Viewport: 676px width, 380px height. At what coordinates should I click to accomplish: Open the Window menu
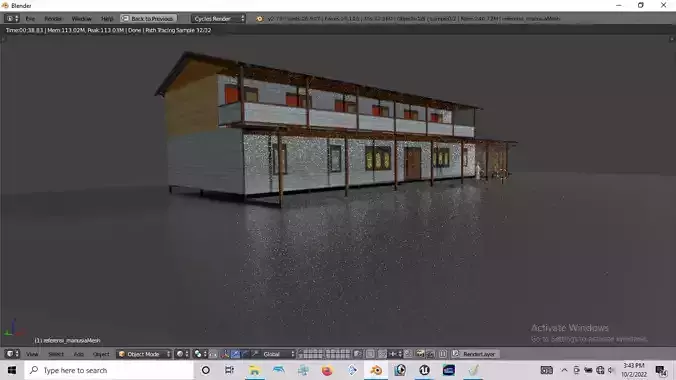(81, 19)
